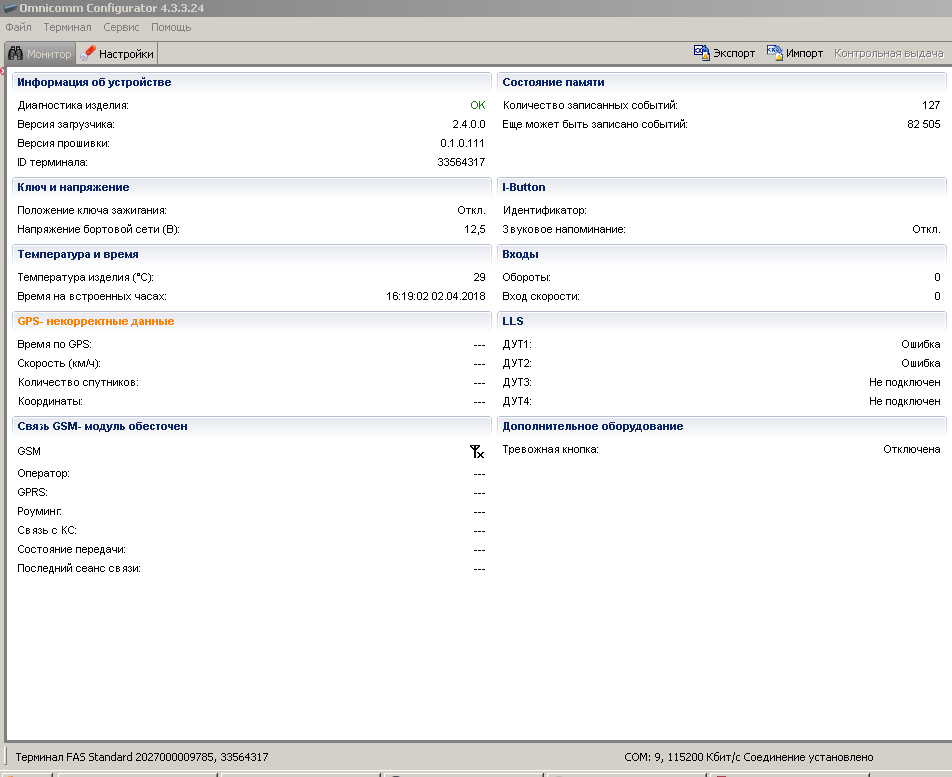Open the Файл menu

tap(18, 27)
